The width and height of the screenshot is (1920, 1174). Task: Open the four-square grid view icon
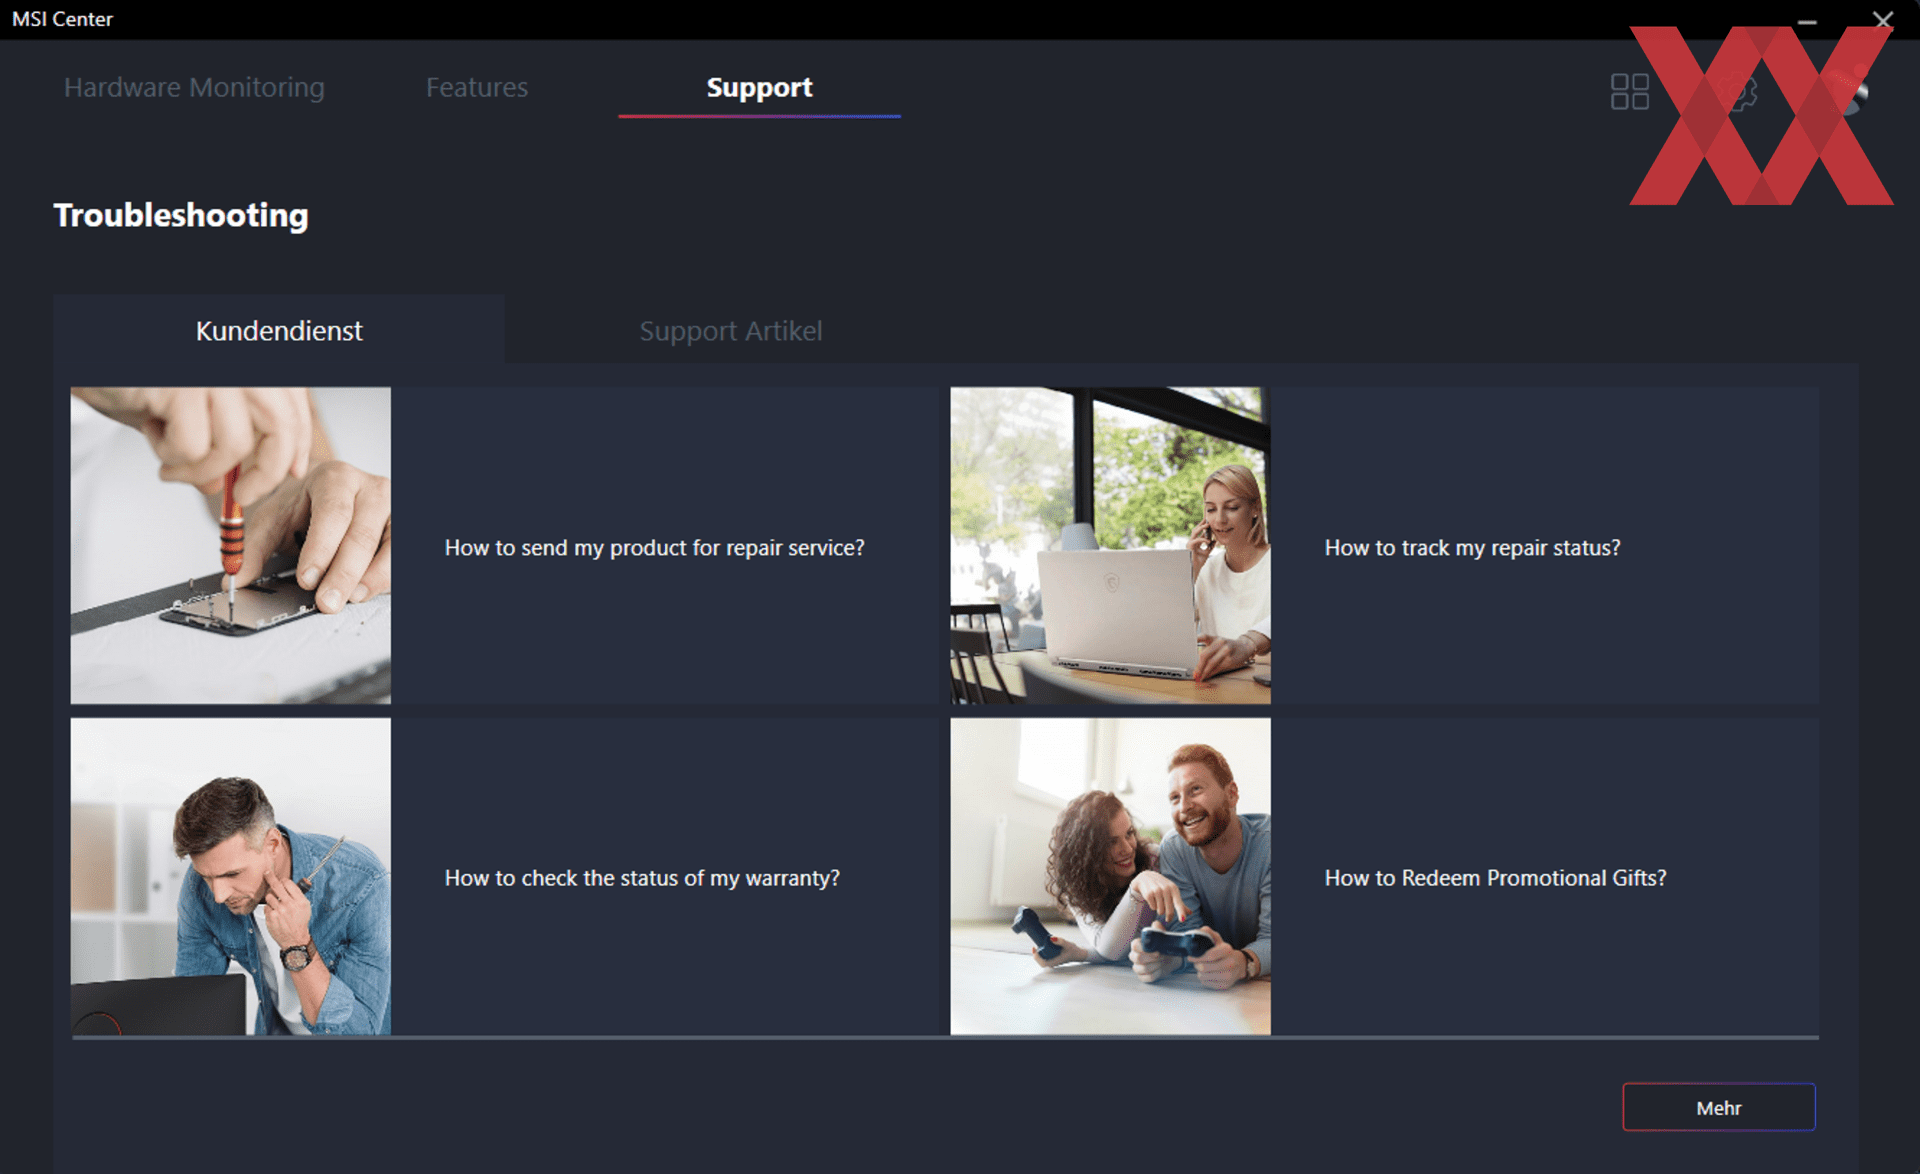pos(1629,92)
